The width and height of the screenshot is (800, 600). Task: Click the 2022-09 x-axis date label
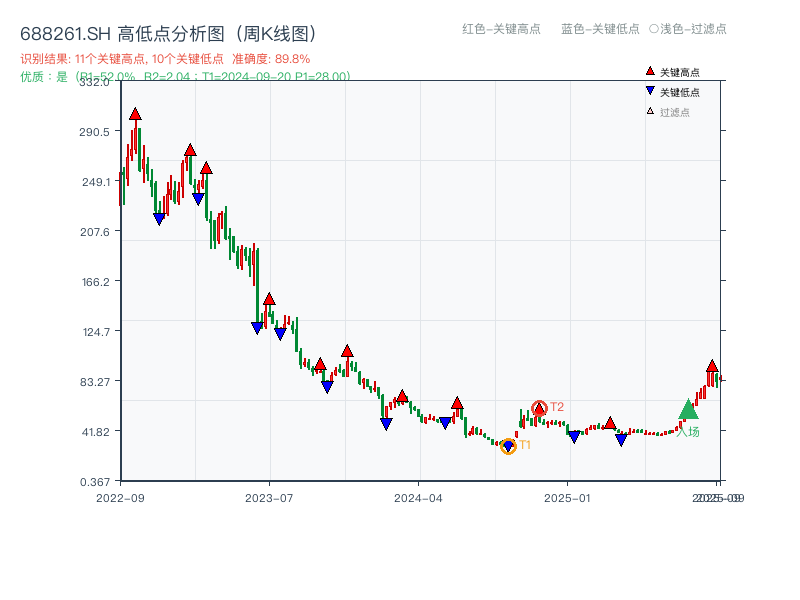coord(122,498)
